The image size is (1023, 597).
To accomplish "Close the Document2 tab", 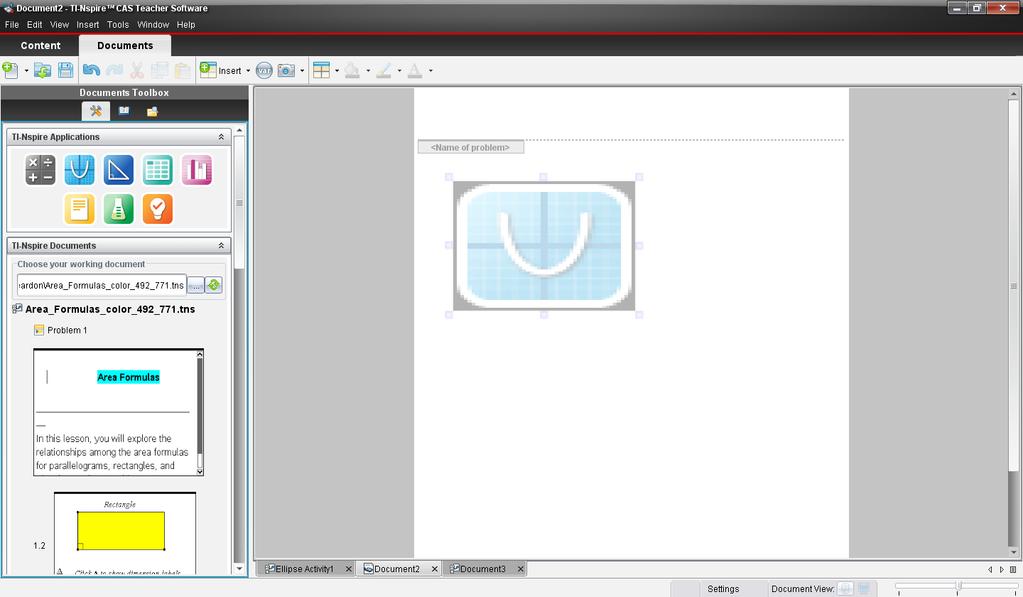I will pos(435,569).
